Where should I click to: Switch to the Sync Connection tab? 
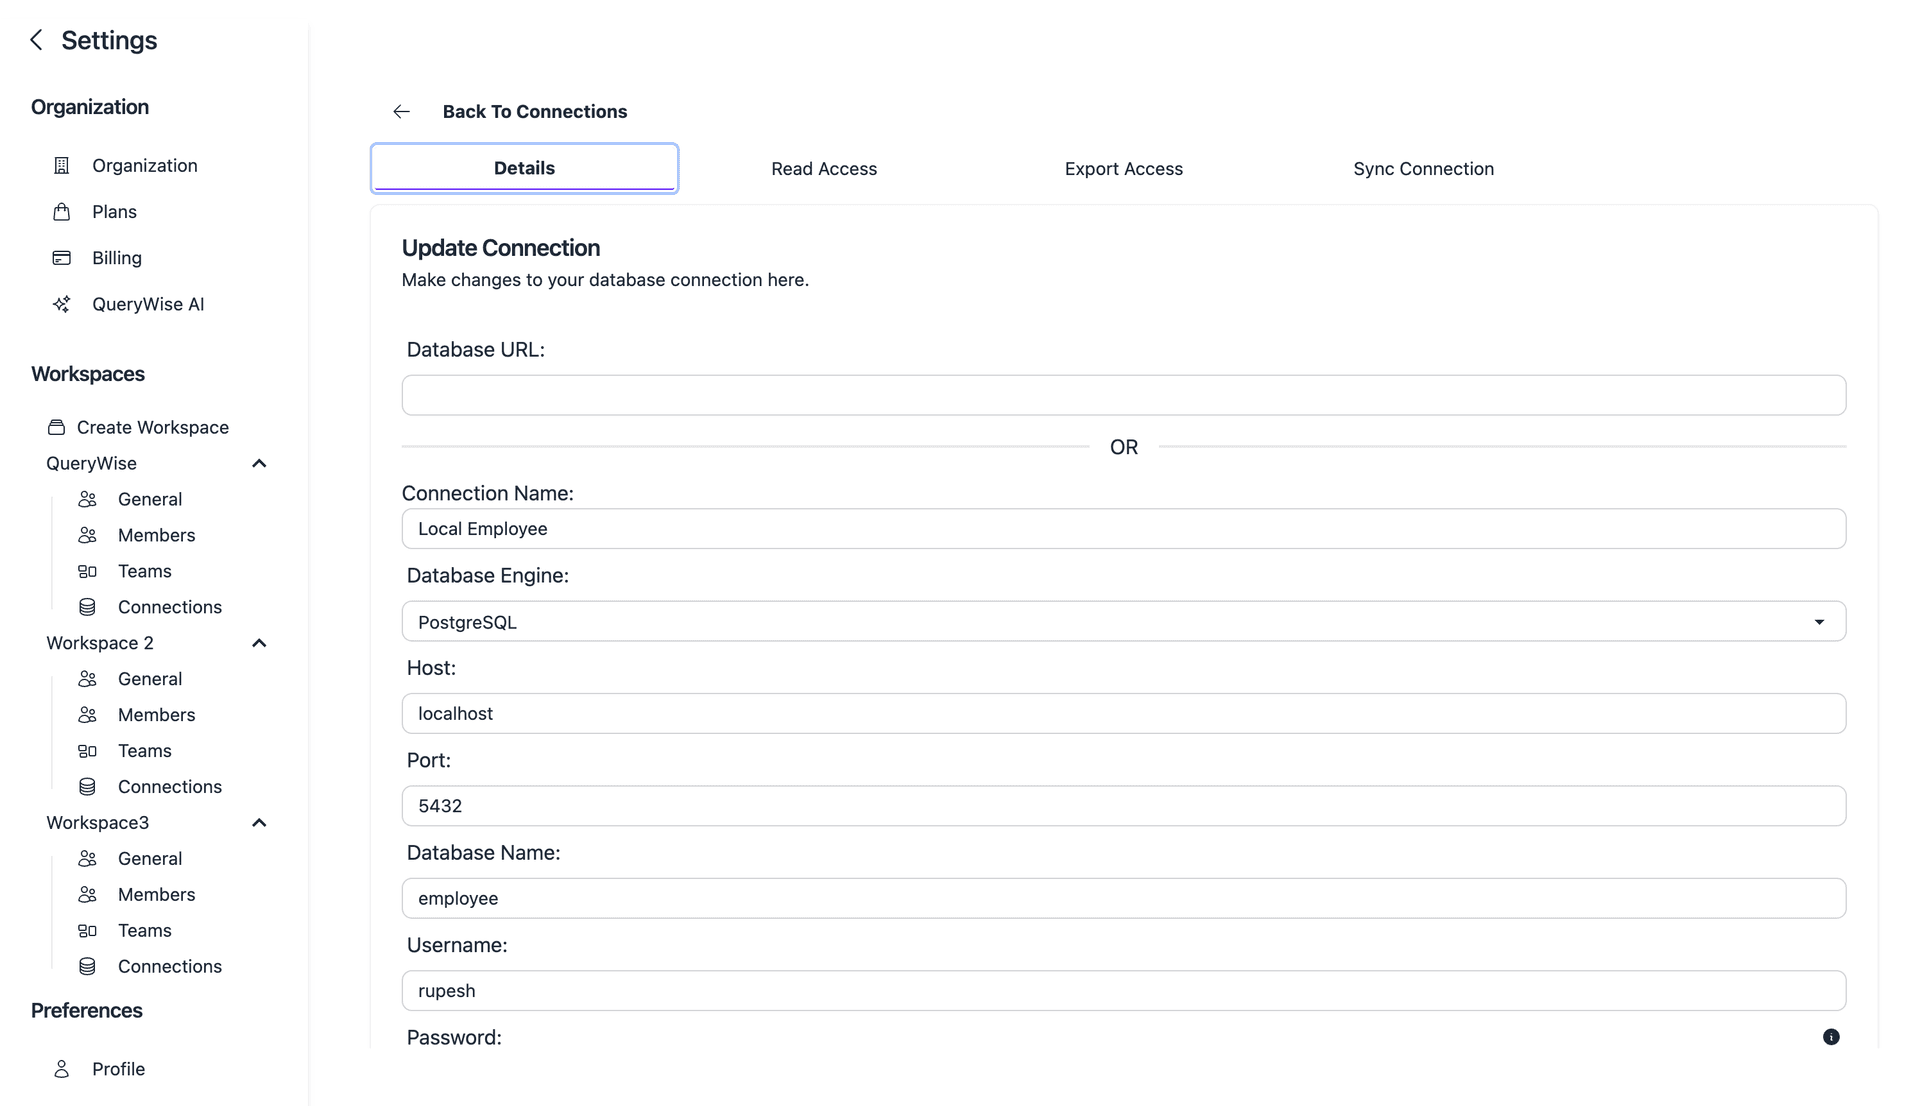click(x=1423, y=169)
